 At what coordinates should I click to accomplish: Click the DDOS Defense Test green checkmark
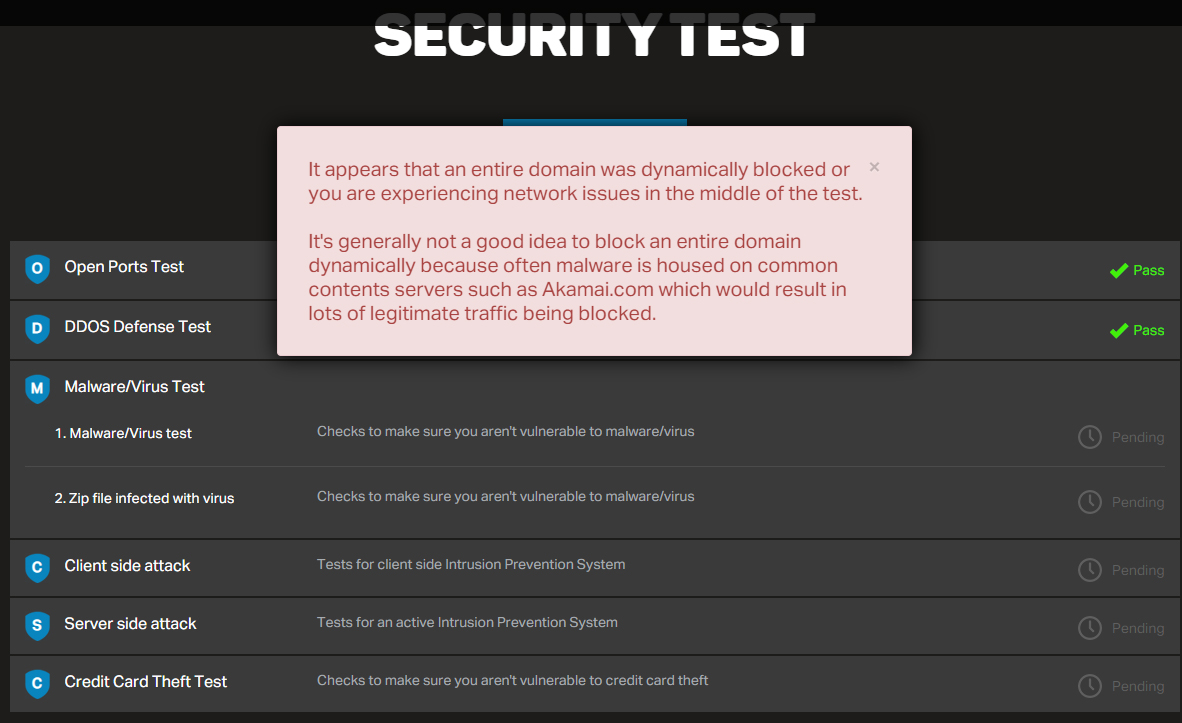coord(1119,331)
